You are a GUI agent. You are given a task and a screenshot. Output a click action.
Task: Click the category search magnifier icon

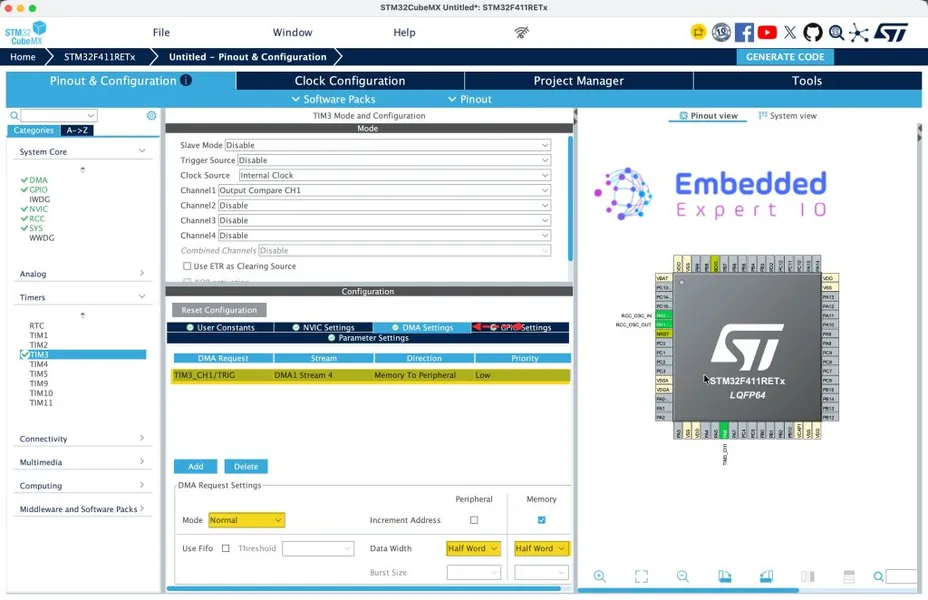(14, 115)
